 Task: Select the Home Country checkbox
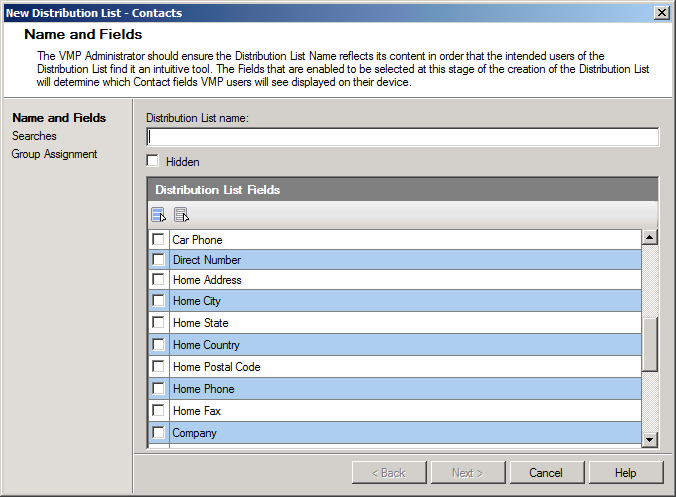(158, 344)
